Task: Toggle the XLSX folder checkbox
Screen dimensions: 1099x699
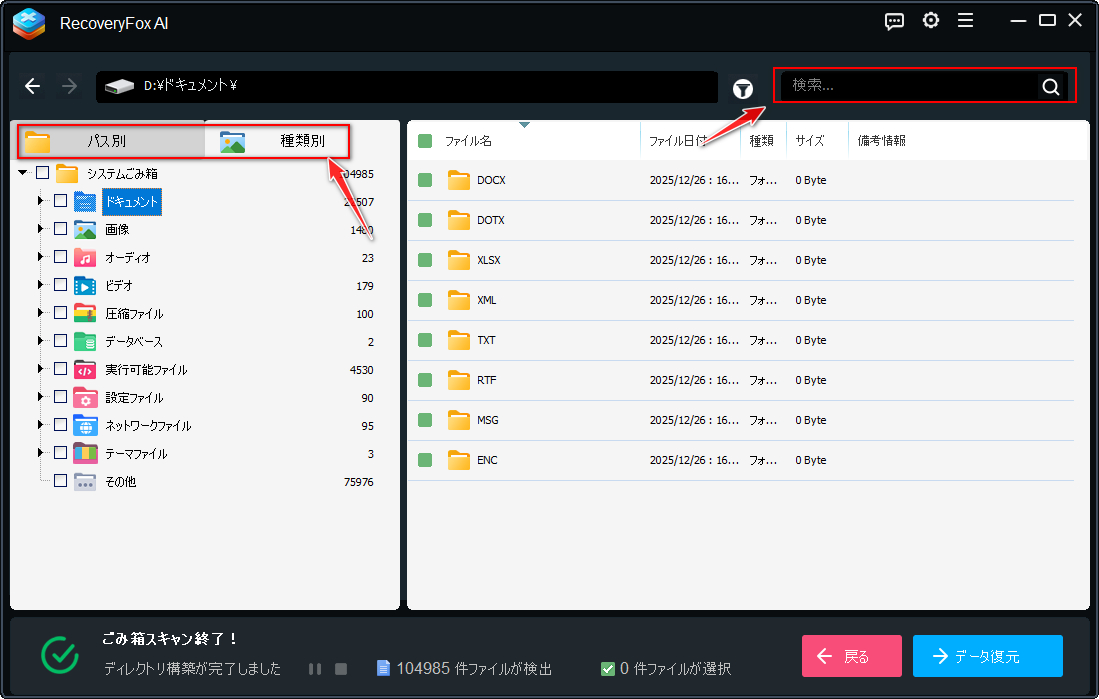Action: 425,260
